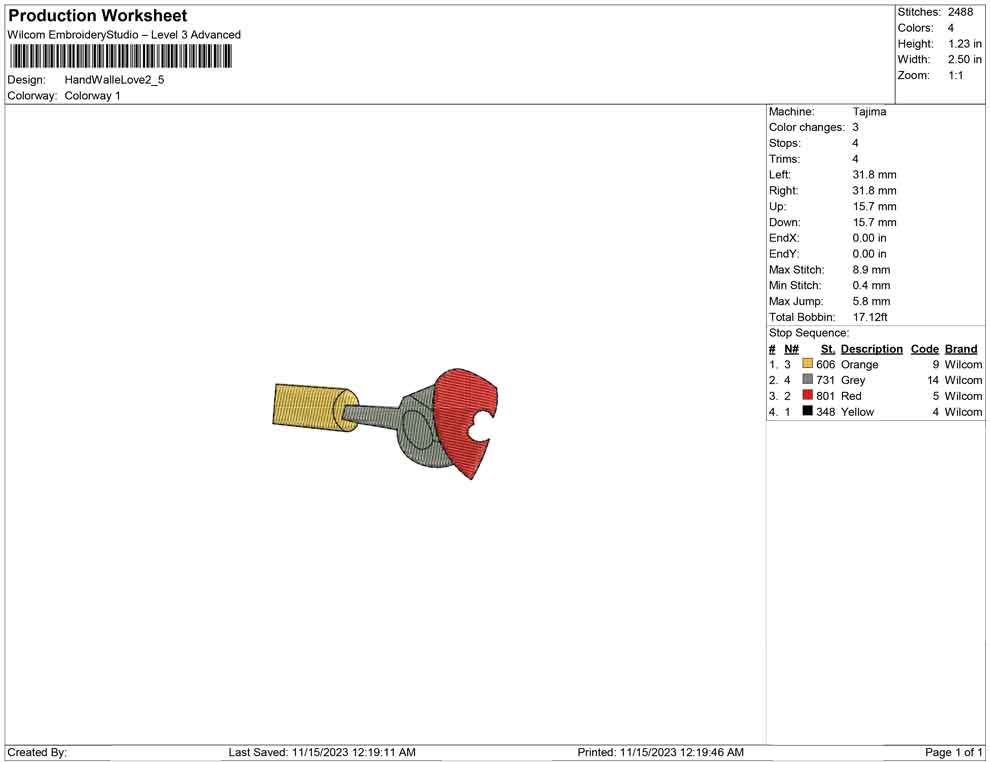Click the barcode under the header
This screenshot has height=762, width=990.
pos(120,57)
